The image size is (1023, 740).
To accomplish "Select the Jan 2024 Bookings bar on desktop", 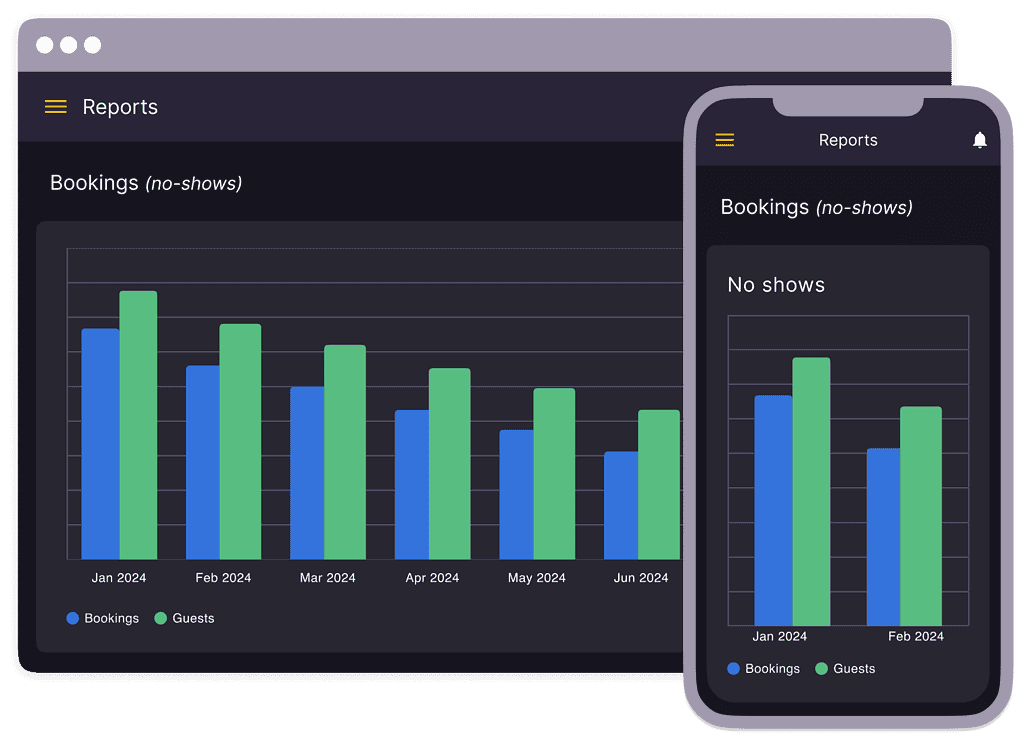I will 100,444.
